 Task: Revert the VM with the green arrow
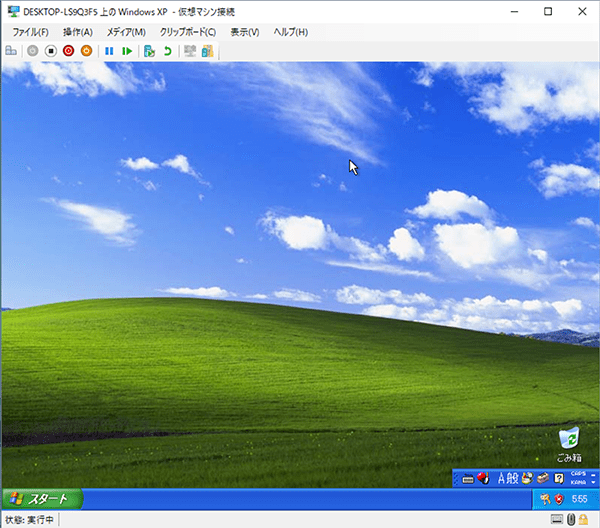click(x=167, y=51)
